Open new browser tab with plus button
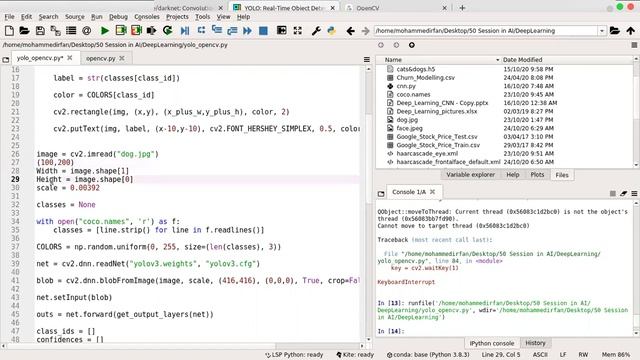 click(x=462, y=7)
